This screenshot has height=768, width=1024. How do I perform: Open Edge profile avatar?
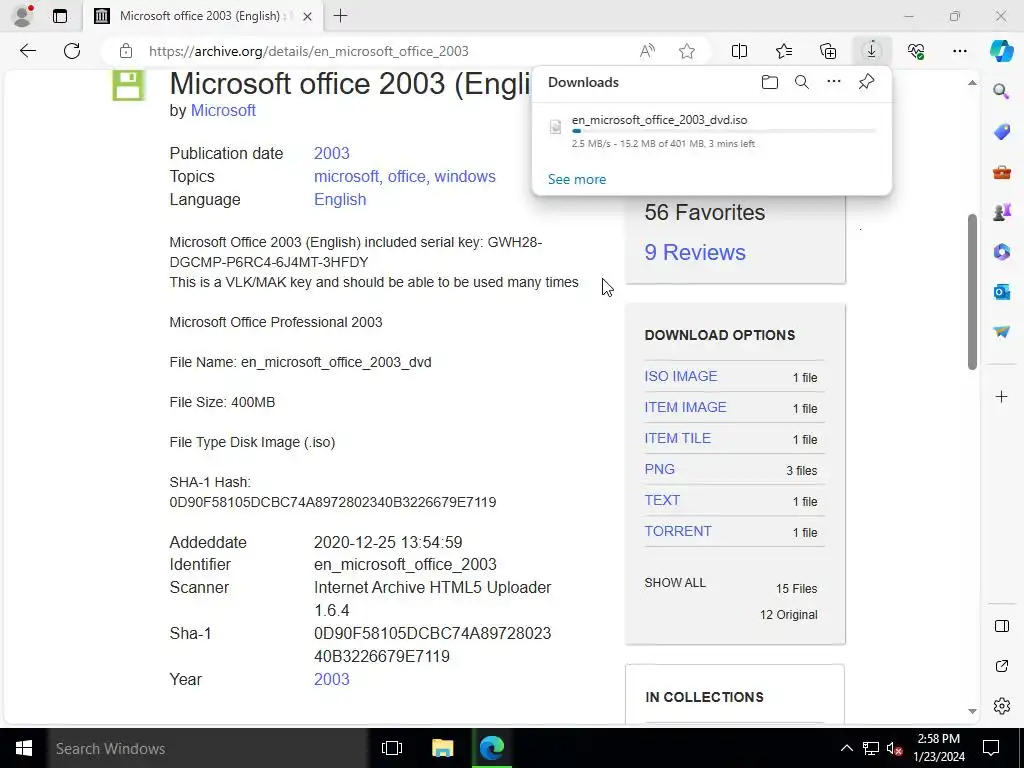[x=22, y=16]
